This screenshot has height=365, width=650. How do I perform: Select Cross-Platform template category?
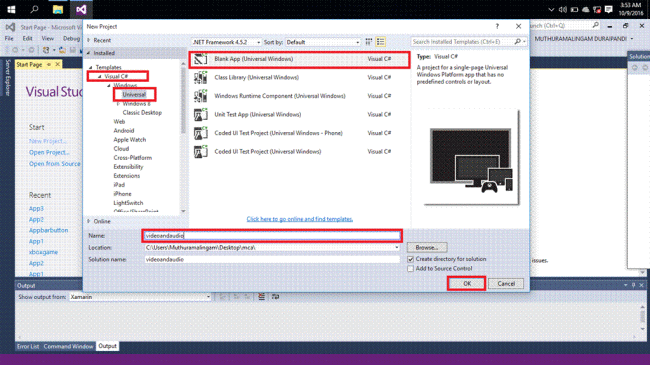[133, 158]
